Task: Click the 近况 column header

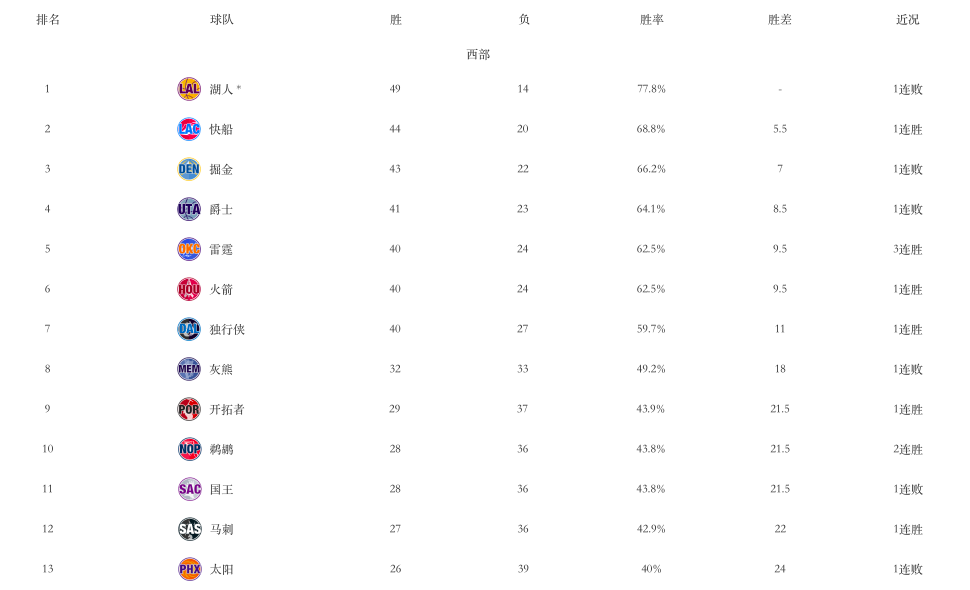Action: tap(908, 20)
